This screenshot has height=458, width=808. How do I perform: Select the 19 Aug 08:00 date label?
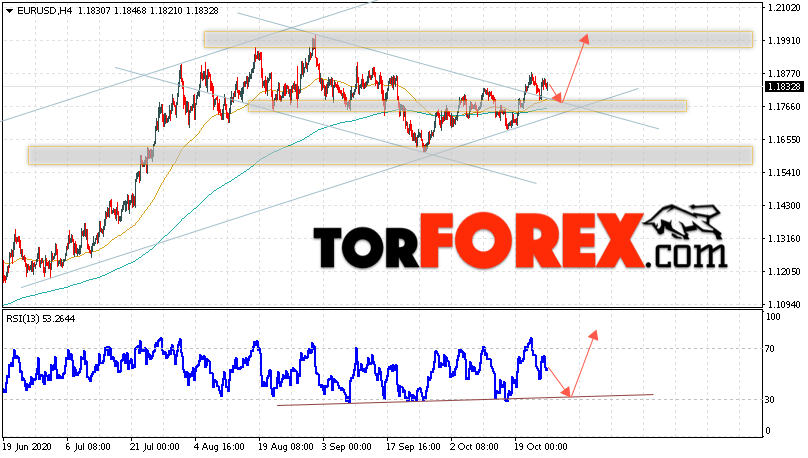click(285, 446)
